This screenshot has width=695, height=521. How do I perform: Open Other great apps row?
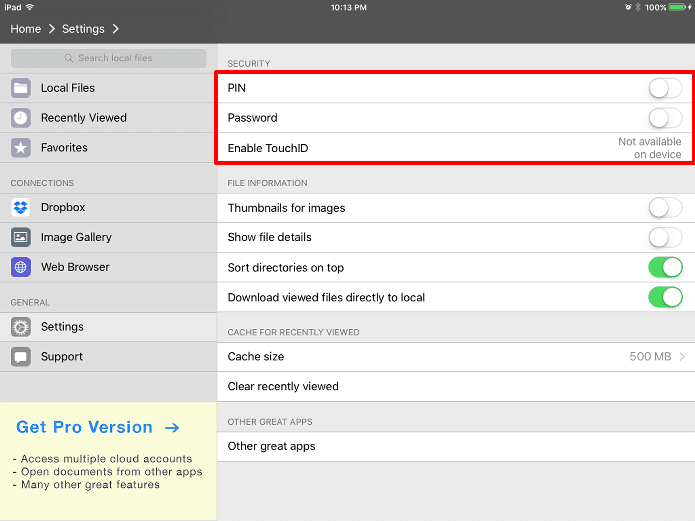coord(456,446)
